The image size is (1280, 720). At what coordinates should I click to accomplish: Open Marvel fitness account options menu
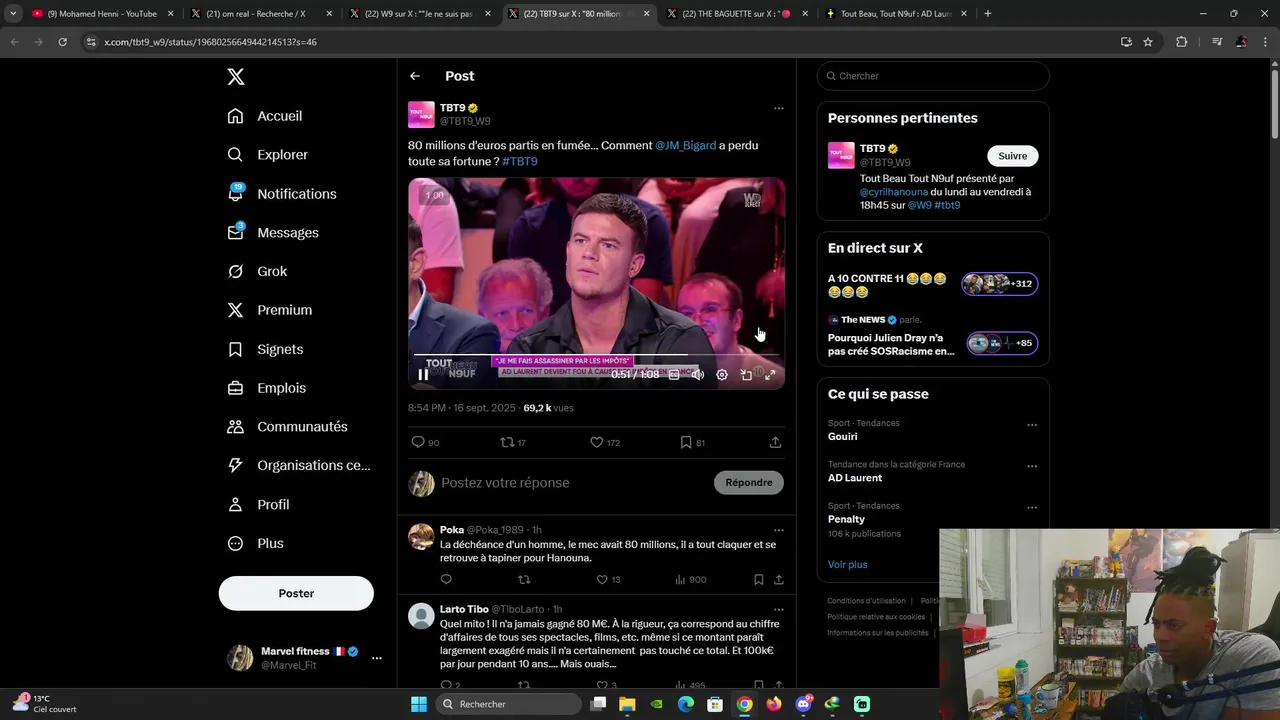(x=376, y=658)
